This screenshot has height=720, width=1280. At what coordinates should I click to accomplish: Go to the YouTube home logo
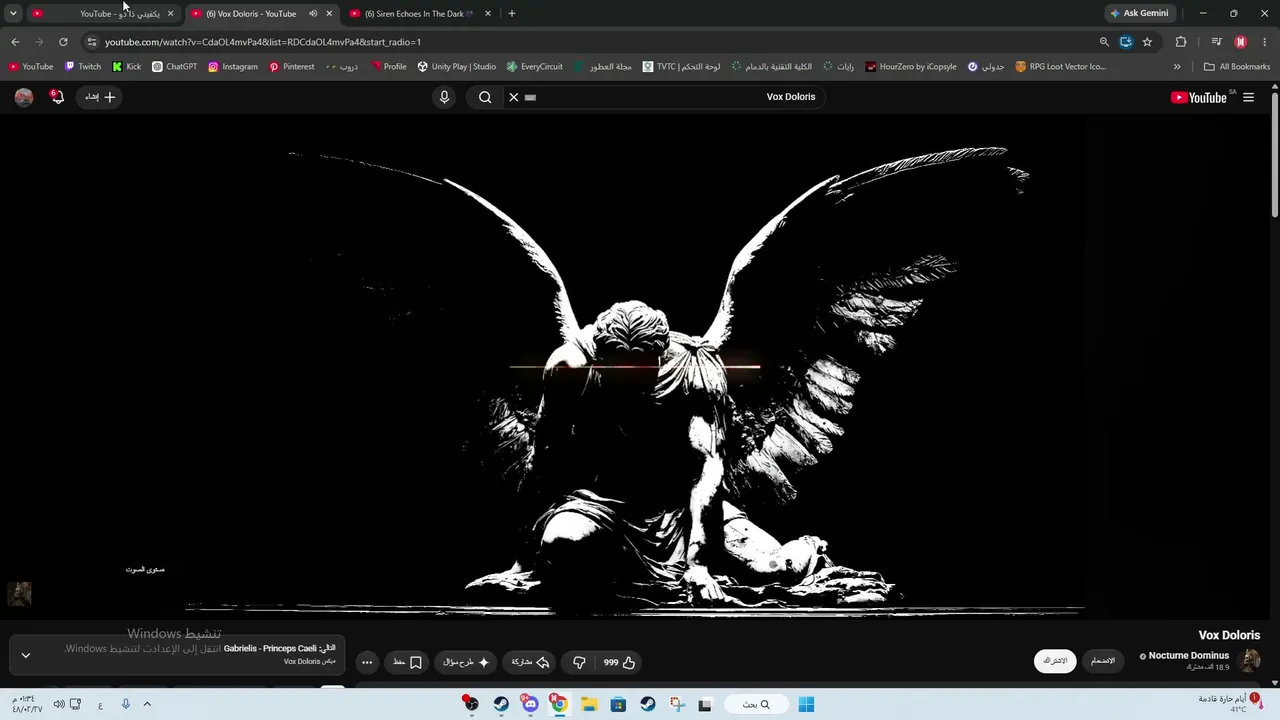click(x=1198, y=97)
